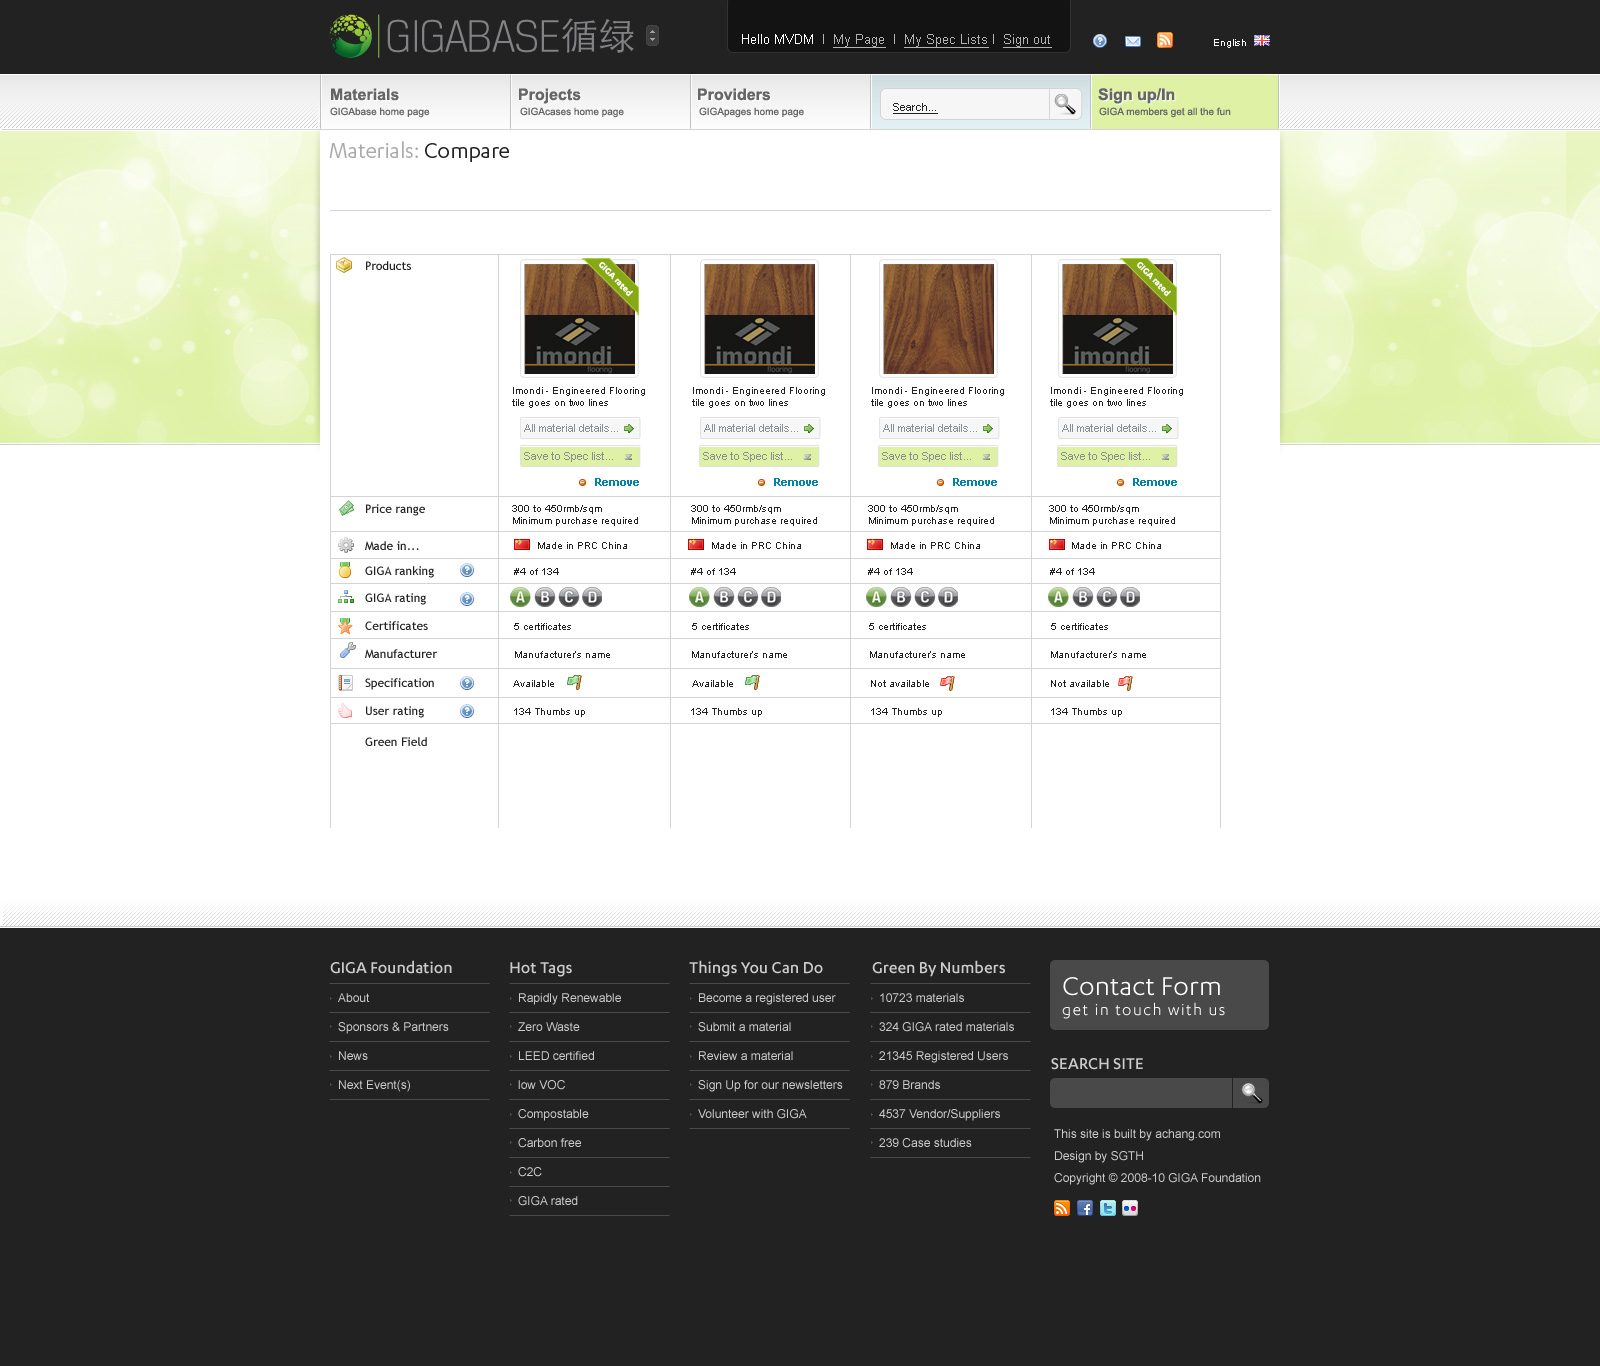Select rating B badge for second product
Screen dimensions: 1600x1366
coord(724,598)
